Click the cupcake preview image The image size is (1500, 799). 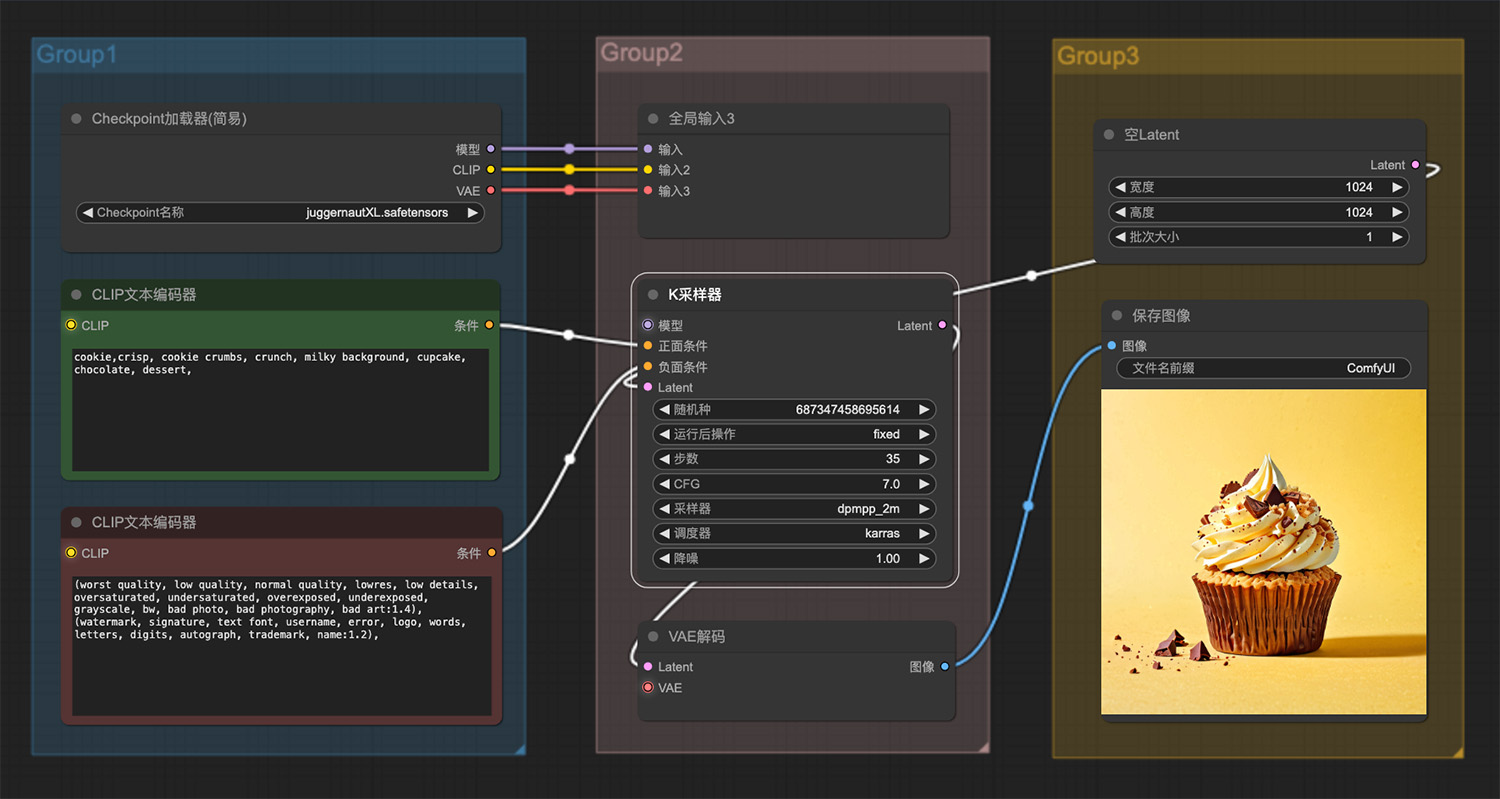1264,552
